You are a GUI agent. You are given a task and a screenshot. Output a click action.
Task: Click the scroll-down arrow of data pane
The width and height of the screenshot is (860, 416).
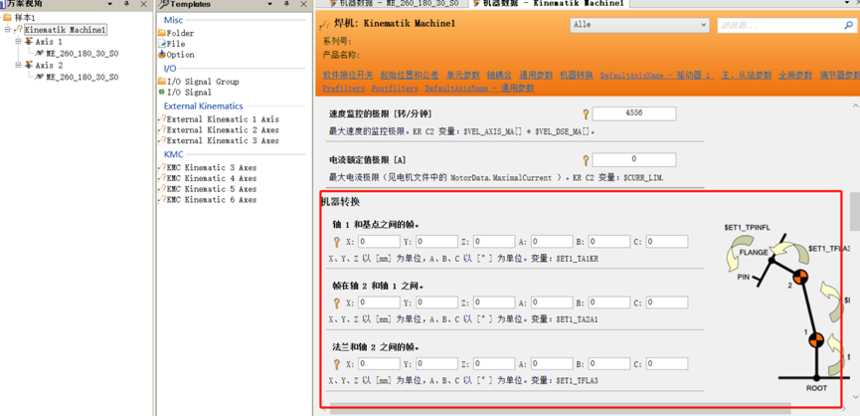point(855,397)
